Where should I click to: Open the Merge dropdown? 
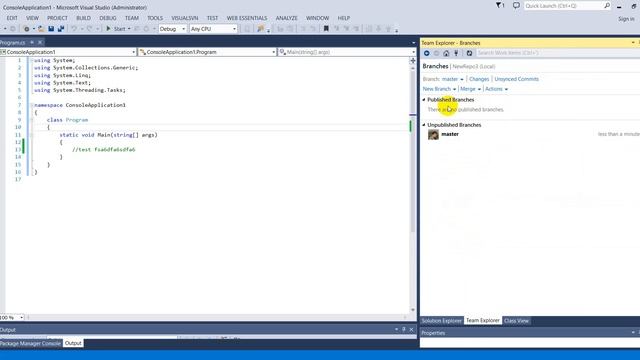coord(470,89)
